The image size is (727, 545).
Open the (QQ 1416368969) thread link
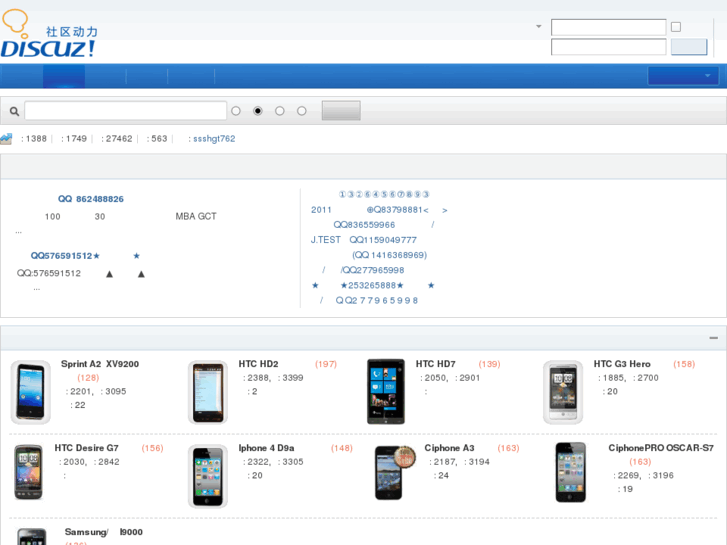click(x=389, y=255)
